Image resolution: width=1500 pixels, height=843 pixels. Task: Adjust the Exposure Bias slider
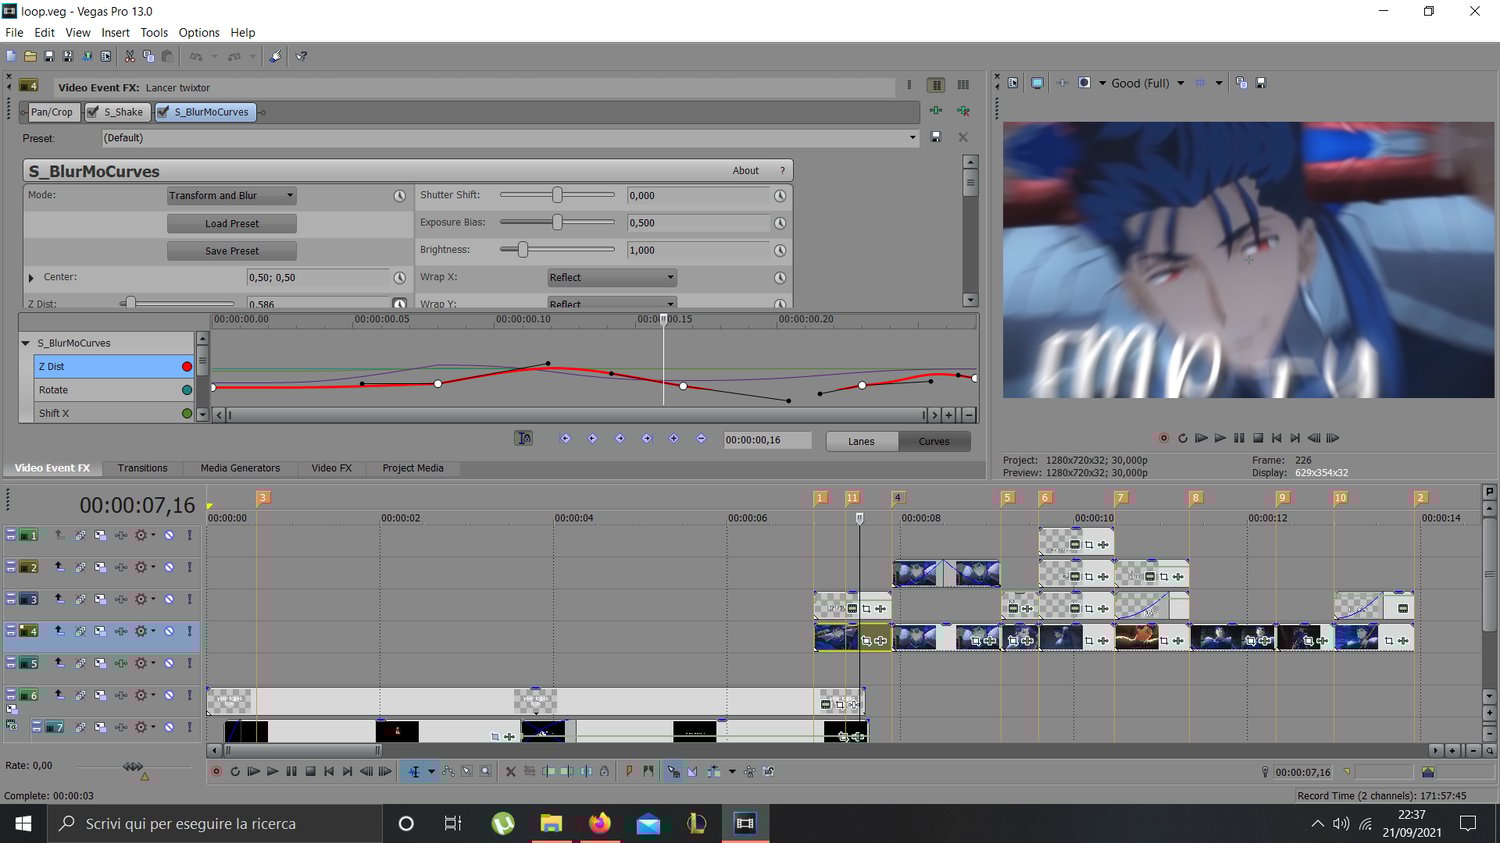(557, 222)
